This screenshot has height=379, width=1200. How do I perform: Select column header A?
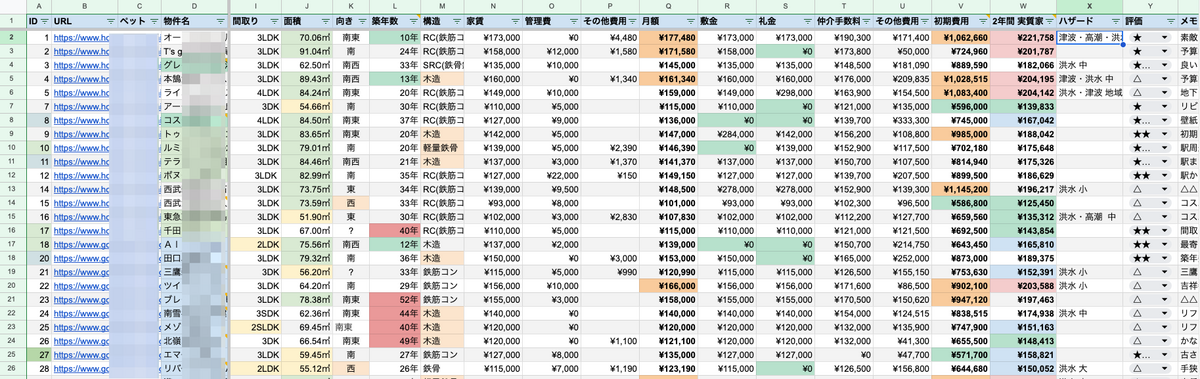pos(38,6)
